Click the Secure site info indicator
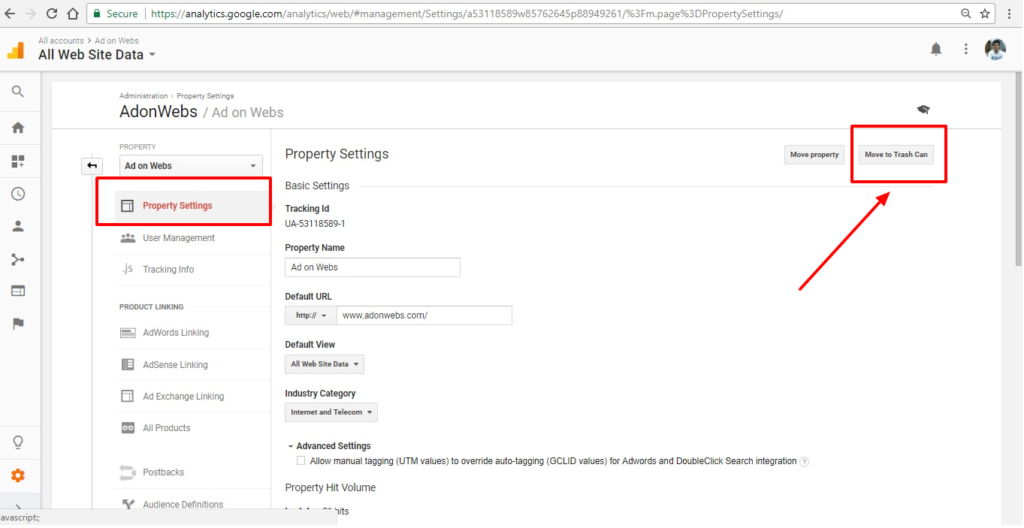The height and width of the screenshot is (528, 1024). (x=114, y=13)
